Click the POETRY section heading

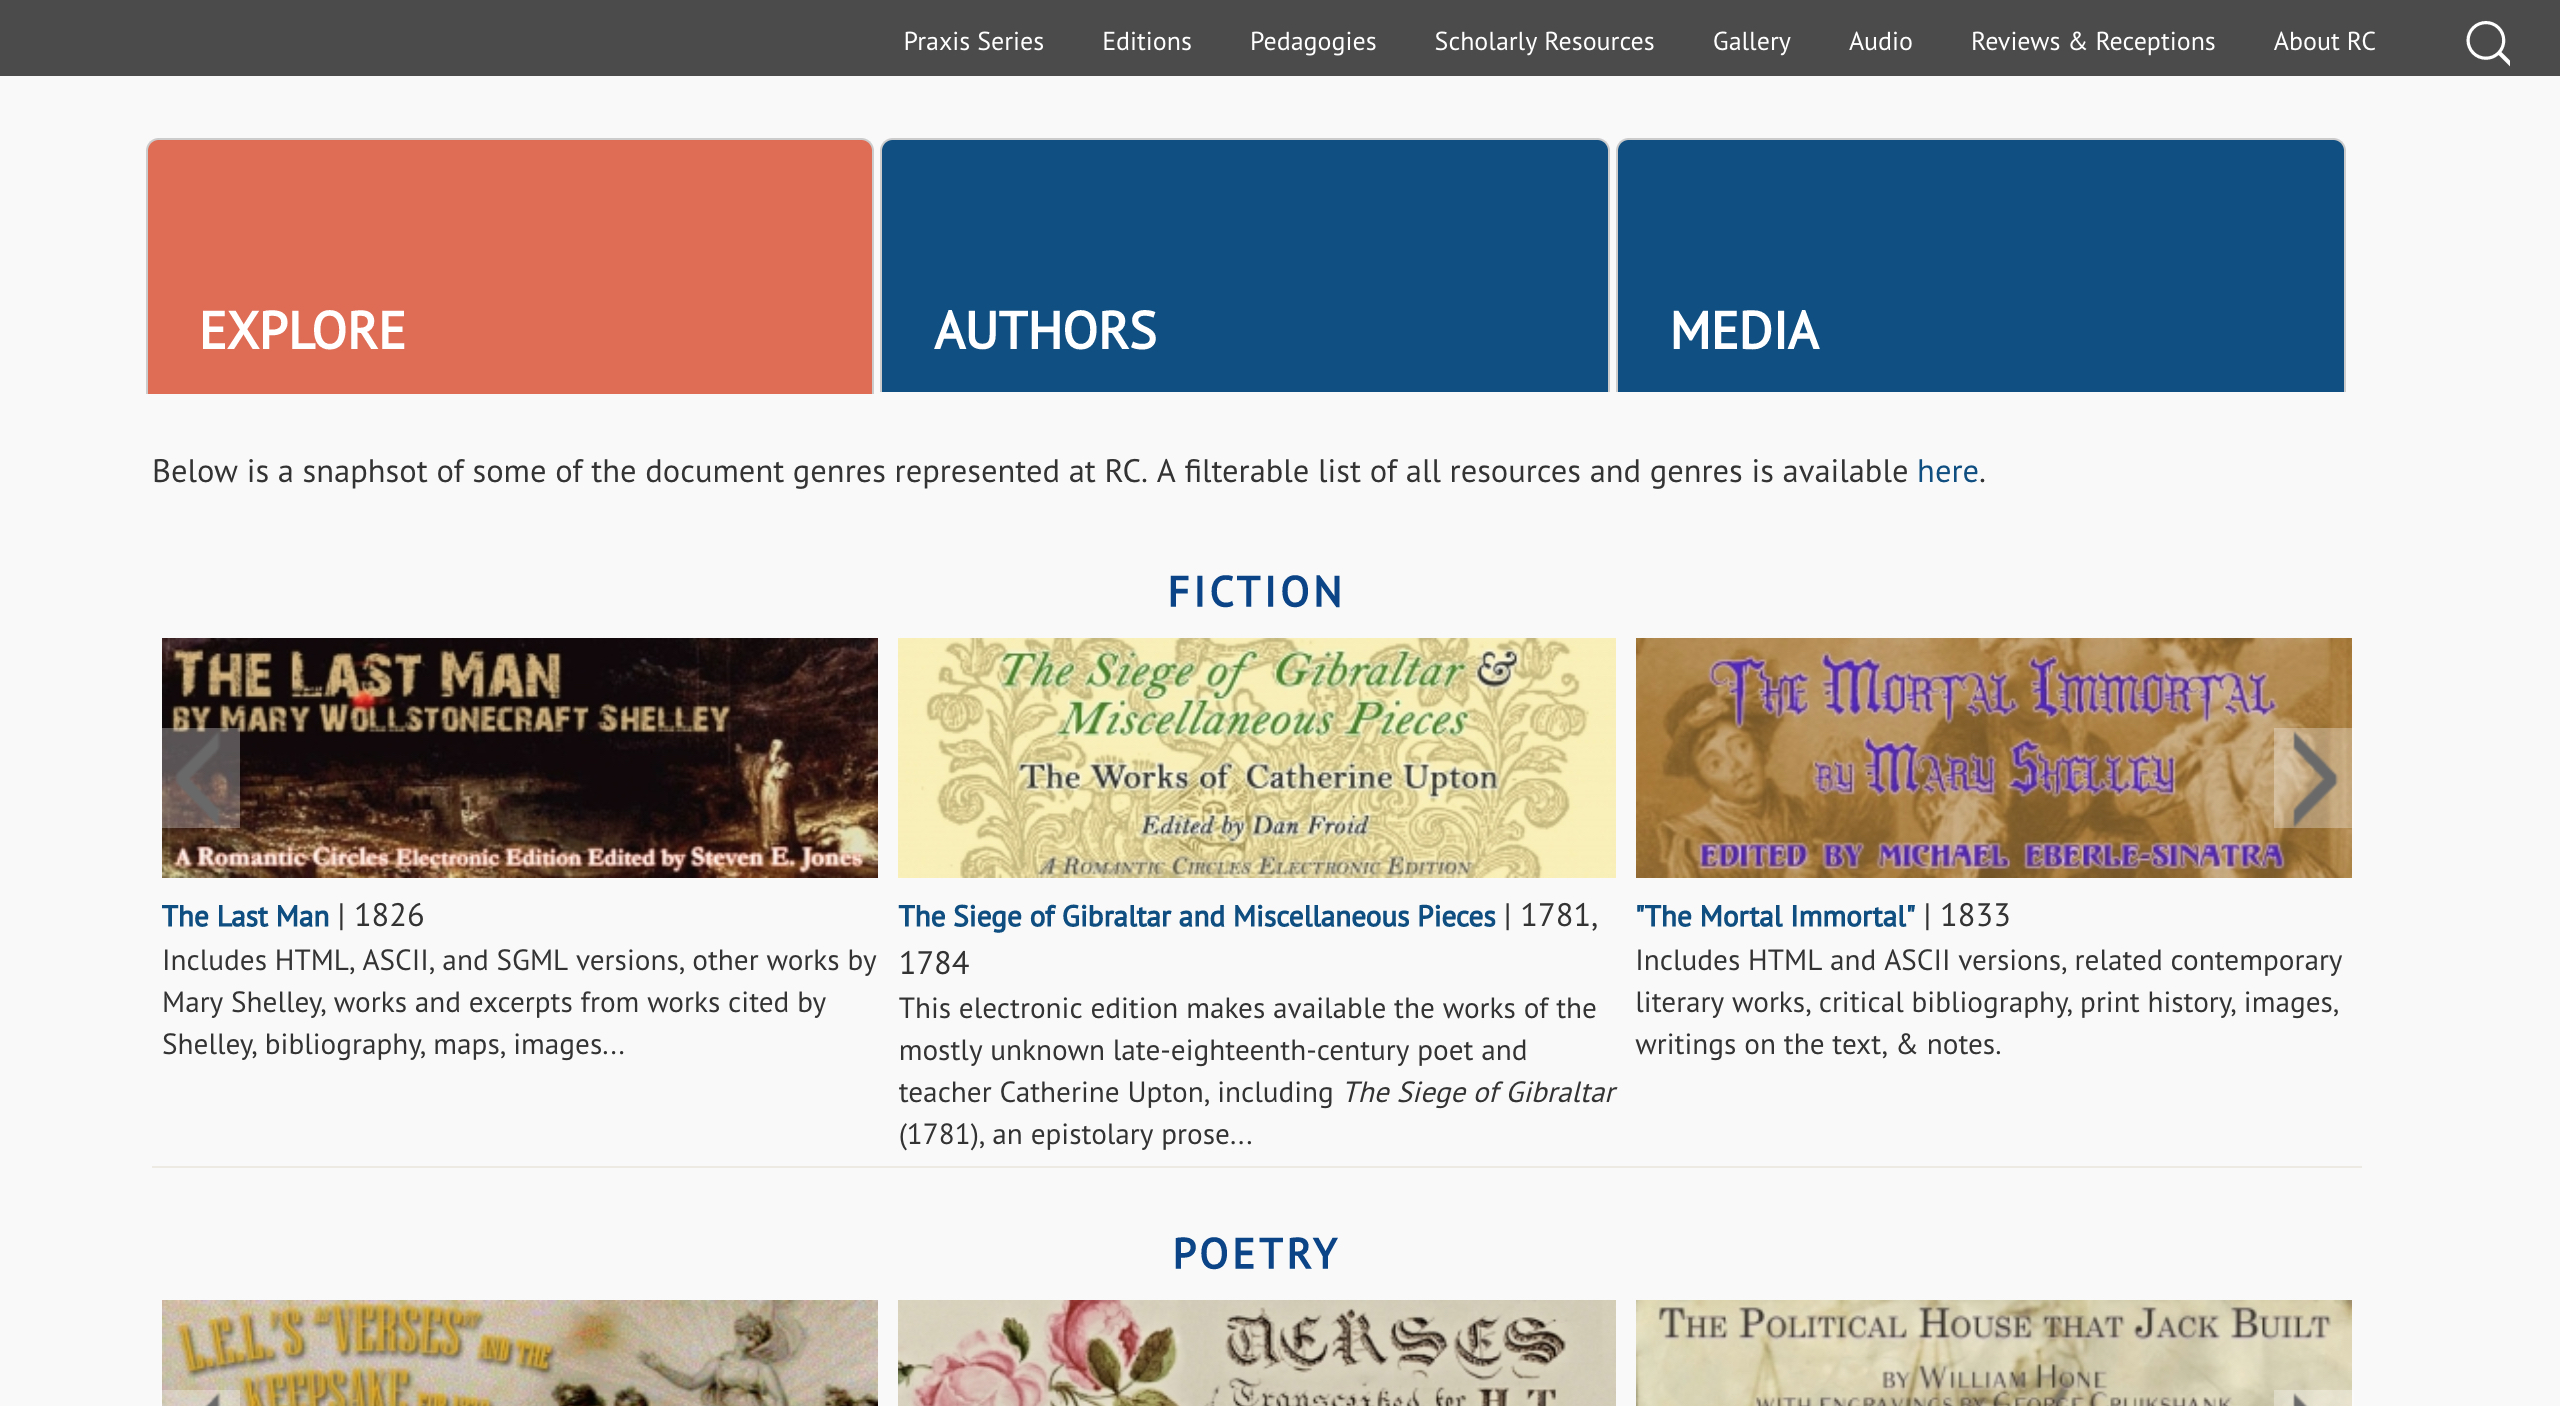[x=1255, y=1254]
